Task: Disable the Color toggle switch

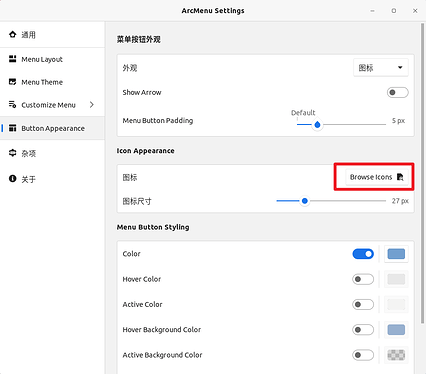Action: pos(363,254)
